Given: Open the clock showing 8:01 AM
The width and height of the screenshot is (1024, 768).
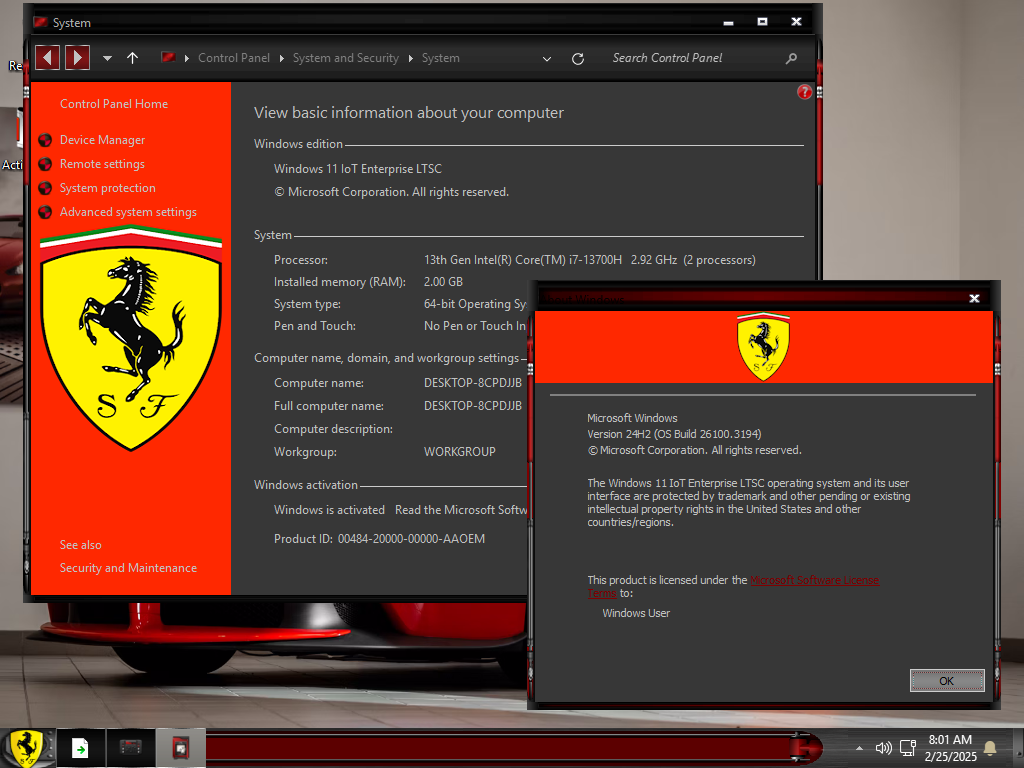Looking at the screenshot, I should [950, 748].
